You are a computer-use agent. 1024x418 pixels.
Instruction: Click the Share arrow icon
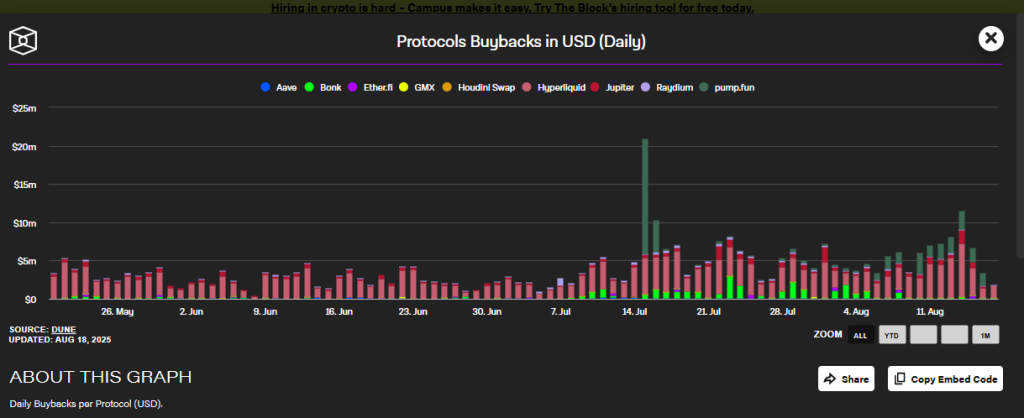pos(831,379)
